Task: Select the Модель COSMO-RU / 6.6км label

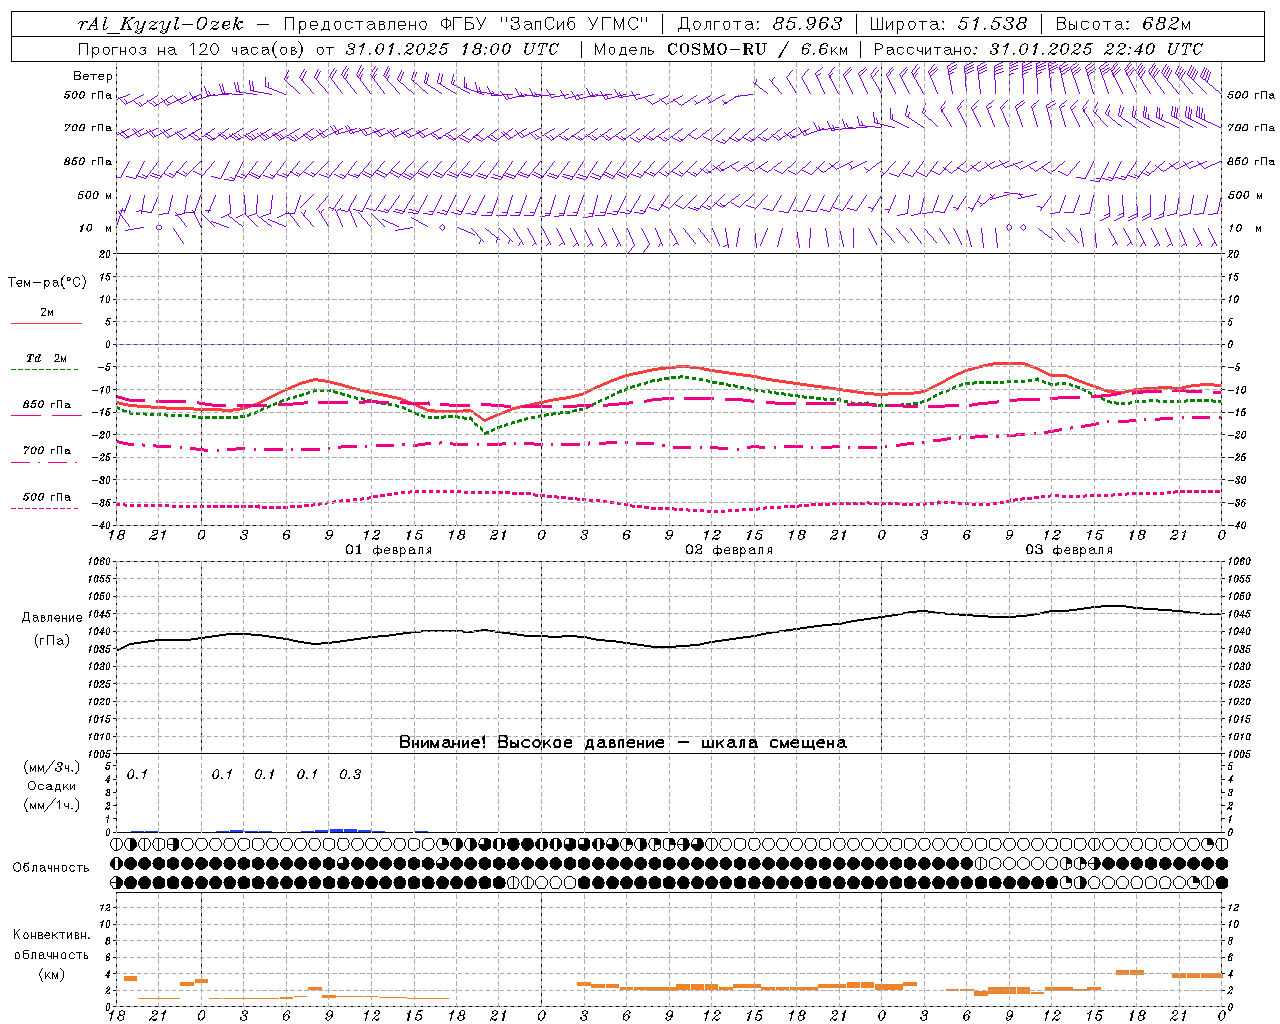Action: [721, 49]
